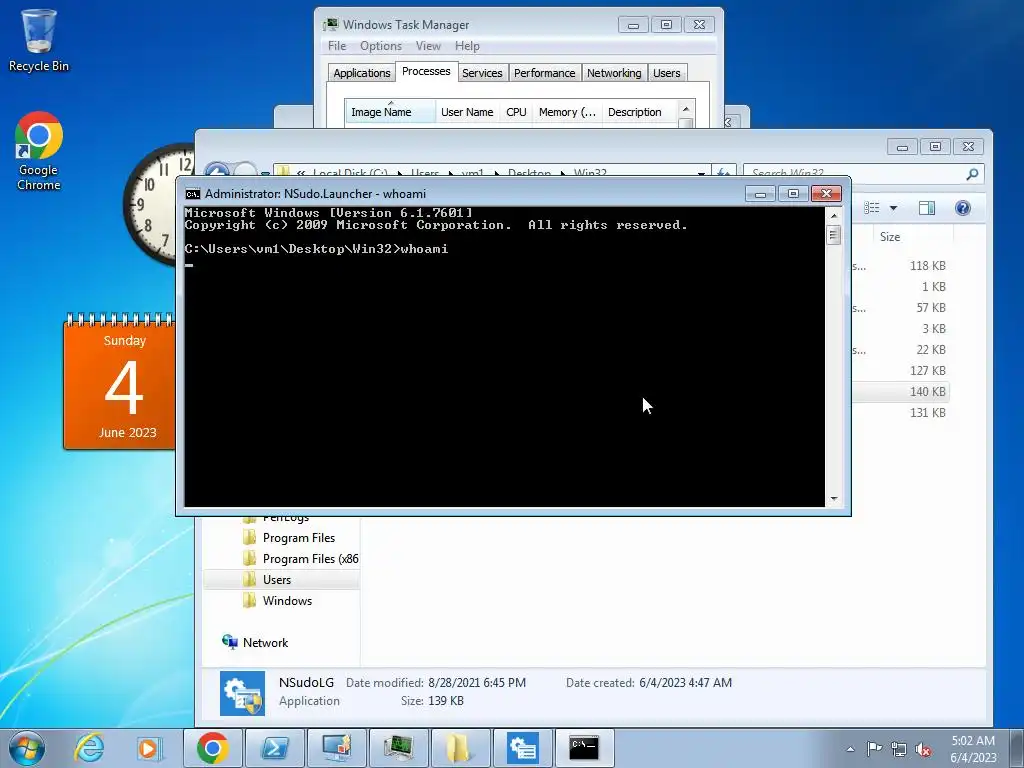Viewport: 1024px width, 768px height.
Task: Click NSudoLG application icon in details pane
Action: (x=242, y=693)
